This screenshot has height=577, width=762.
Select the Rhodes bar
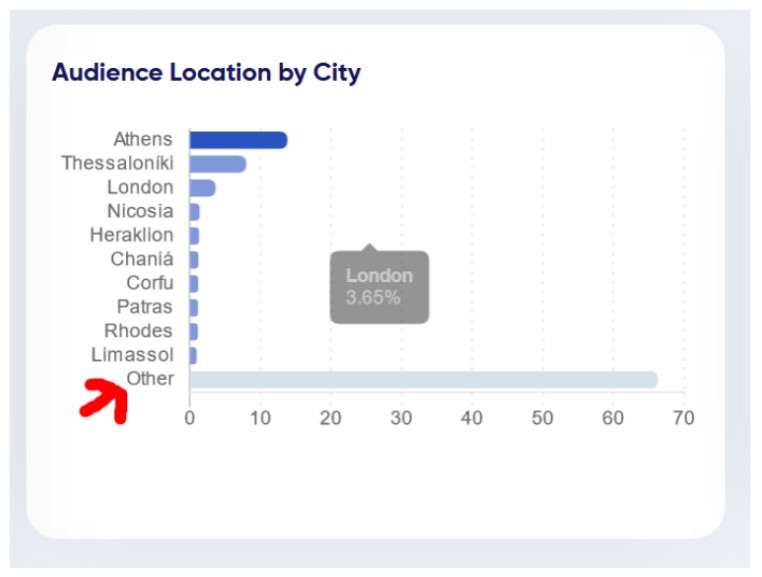(x=193, y=332)
